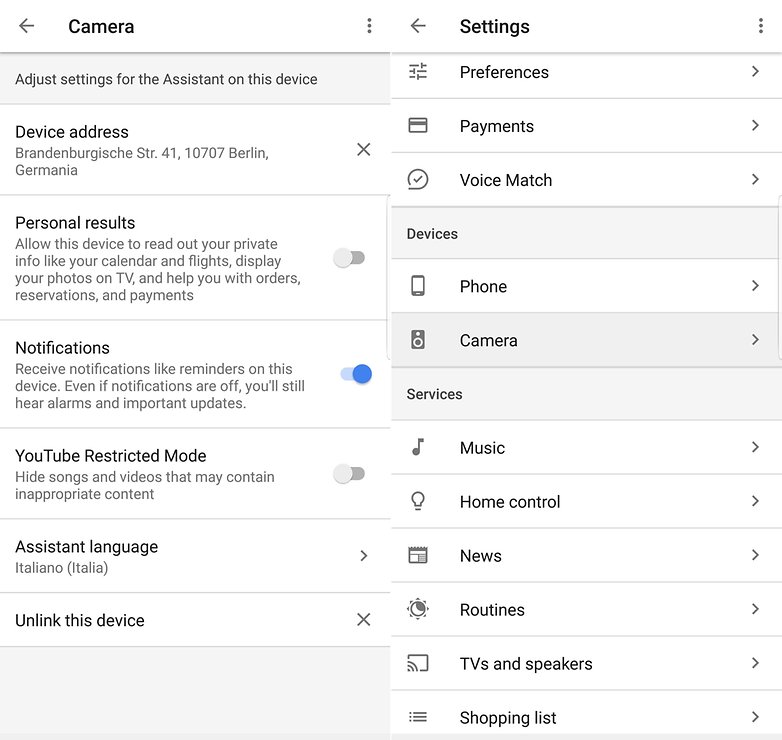Click the chevron on Camera row

pos(755,340)
